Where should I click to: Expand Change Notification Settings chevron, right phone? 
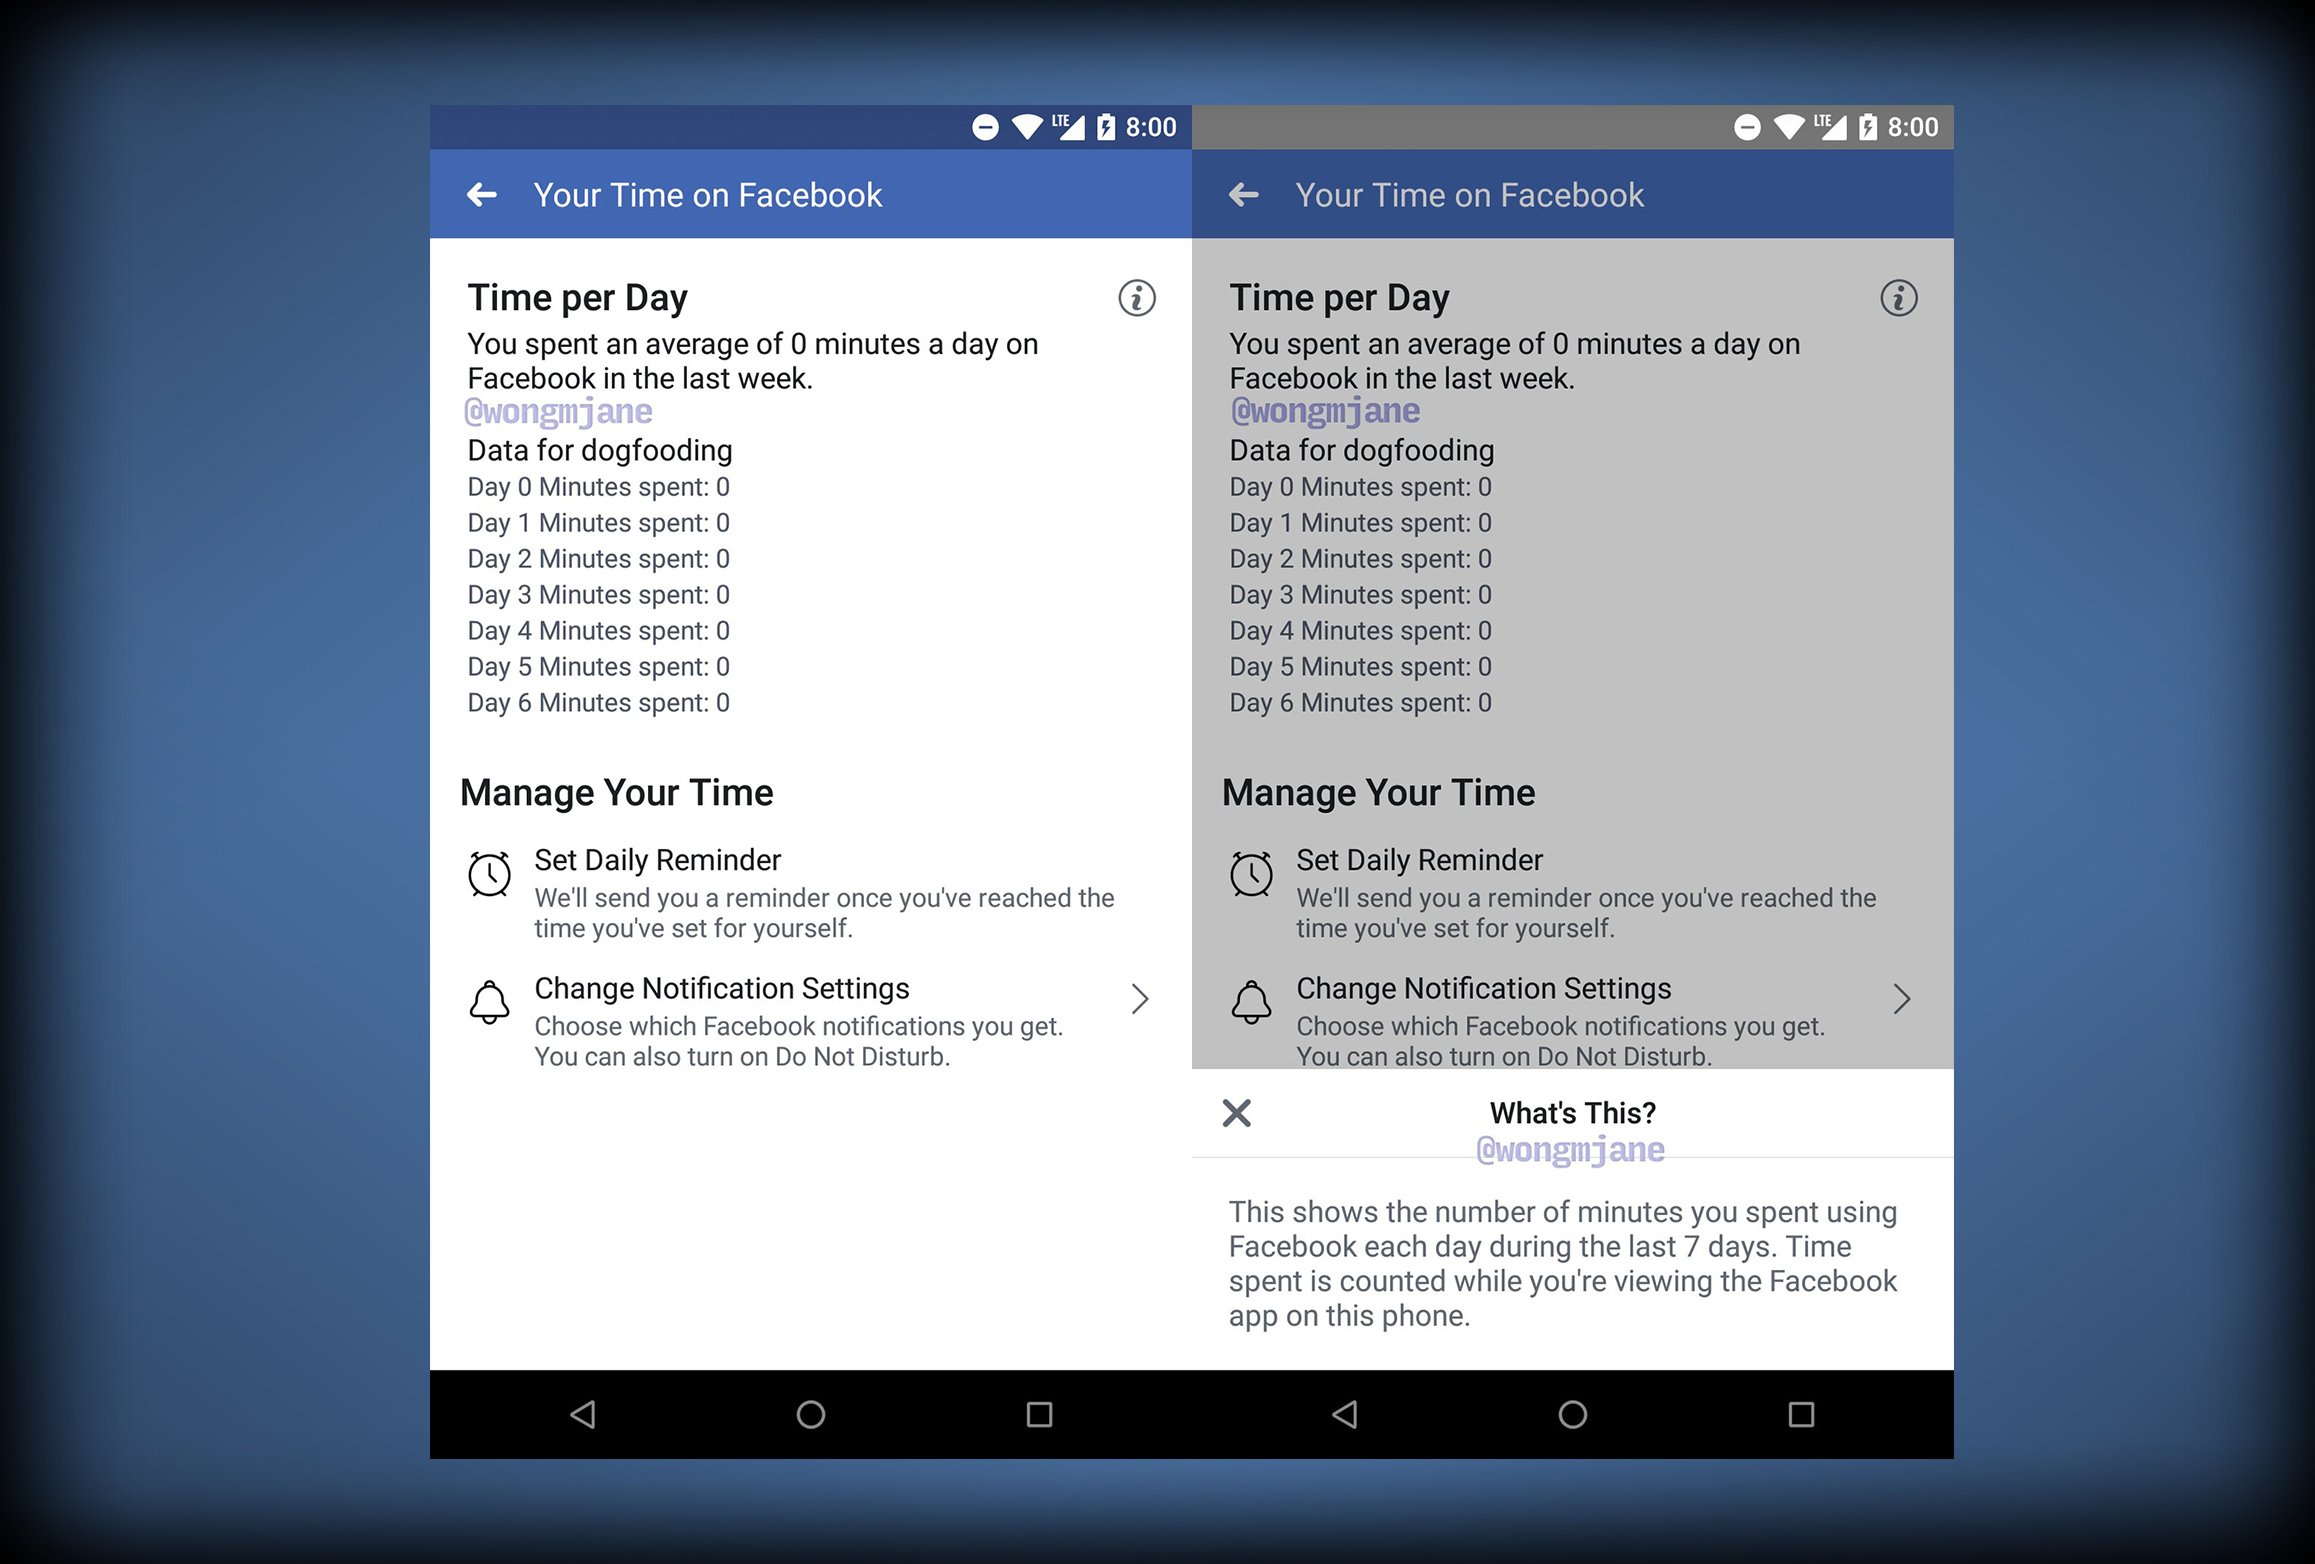tap(1902, 999)
